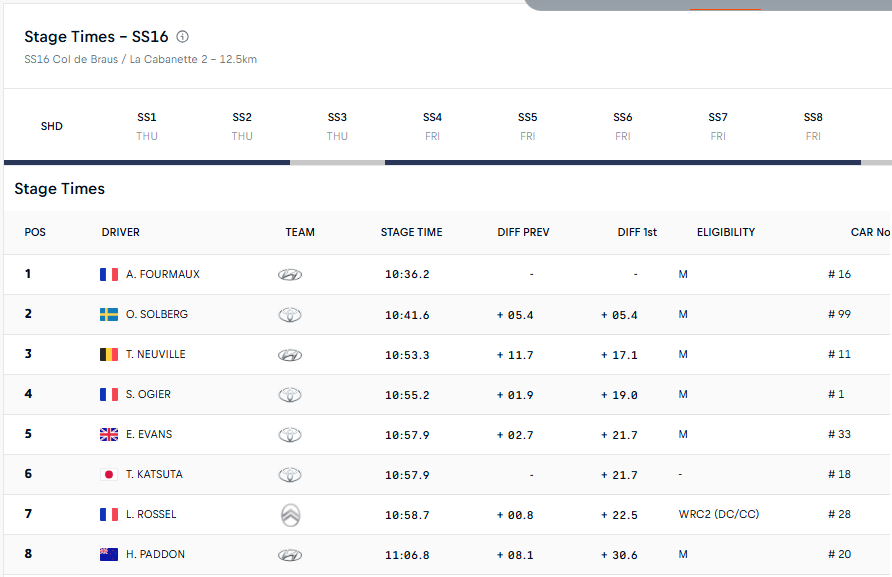
Task: Click the Belgian flag beside T. Neuville
Action: (x=109, y=354)
